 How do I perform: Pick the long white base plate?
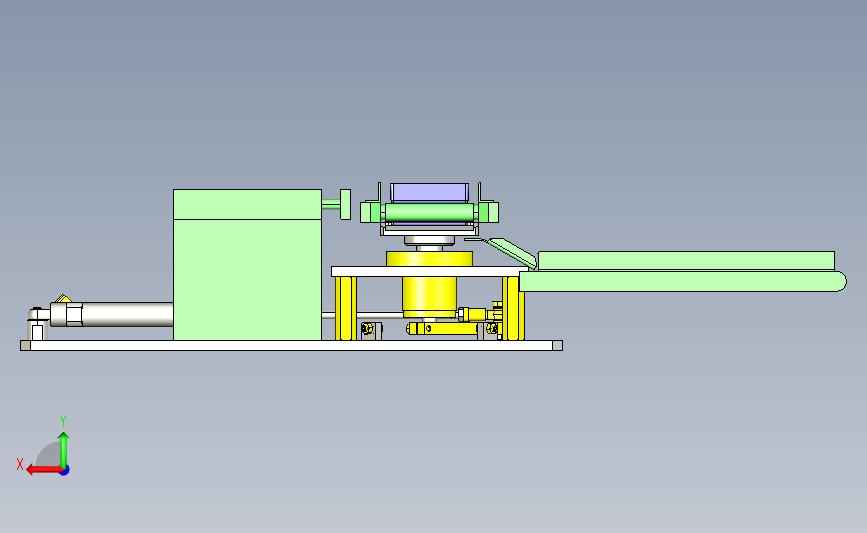click(291, 346)
